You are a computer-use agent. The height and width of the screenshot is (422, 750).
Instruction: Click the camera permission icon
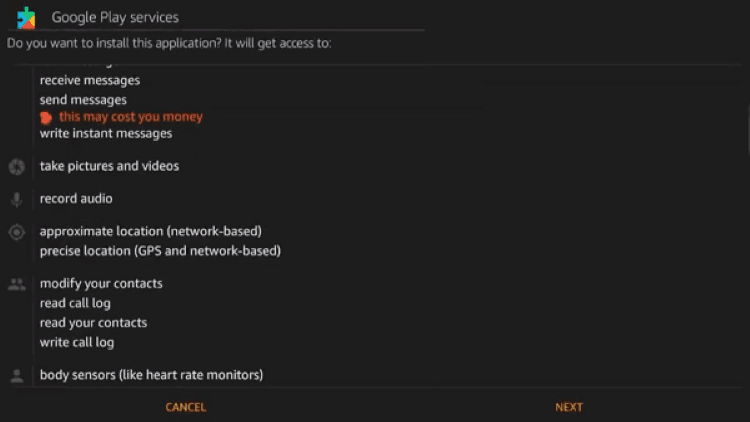(x=16, y=167)
